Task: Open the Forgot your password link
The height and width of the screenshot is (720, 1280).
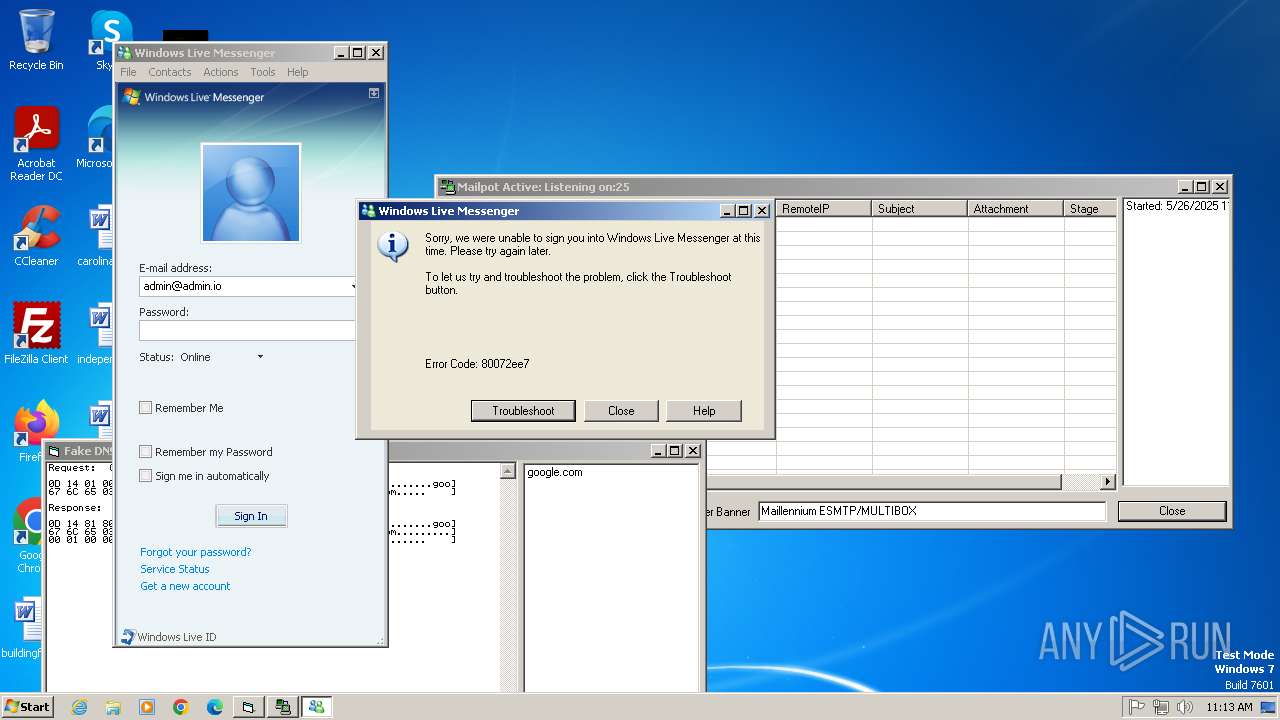Action: click(196, 552)
